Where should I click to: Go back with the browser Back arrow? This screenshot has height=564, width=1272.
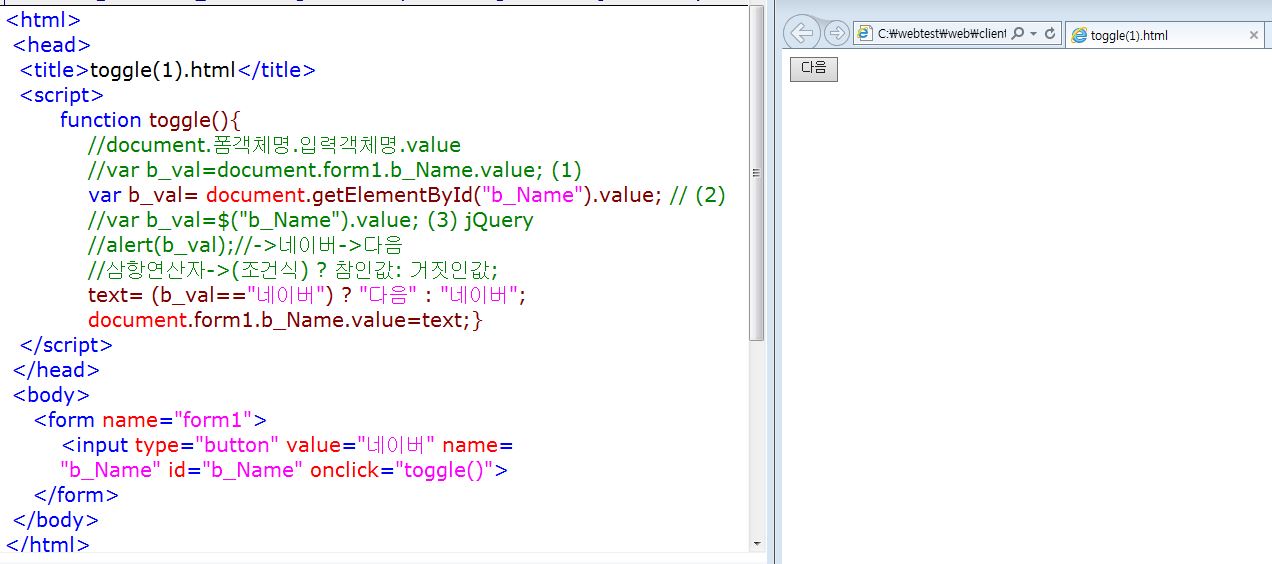tap(802, 33)
